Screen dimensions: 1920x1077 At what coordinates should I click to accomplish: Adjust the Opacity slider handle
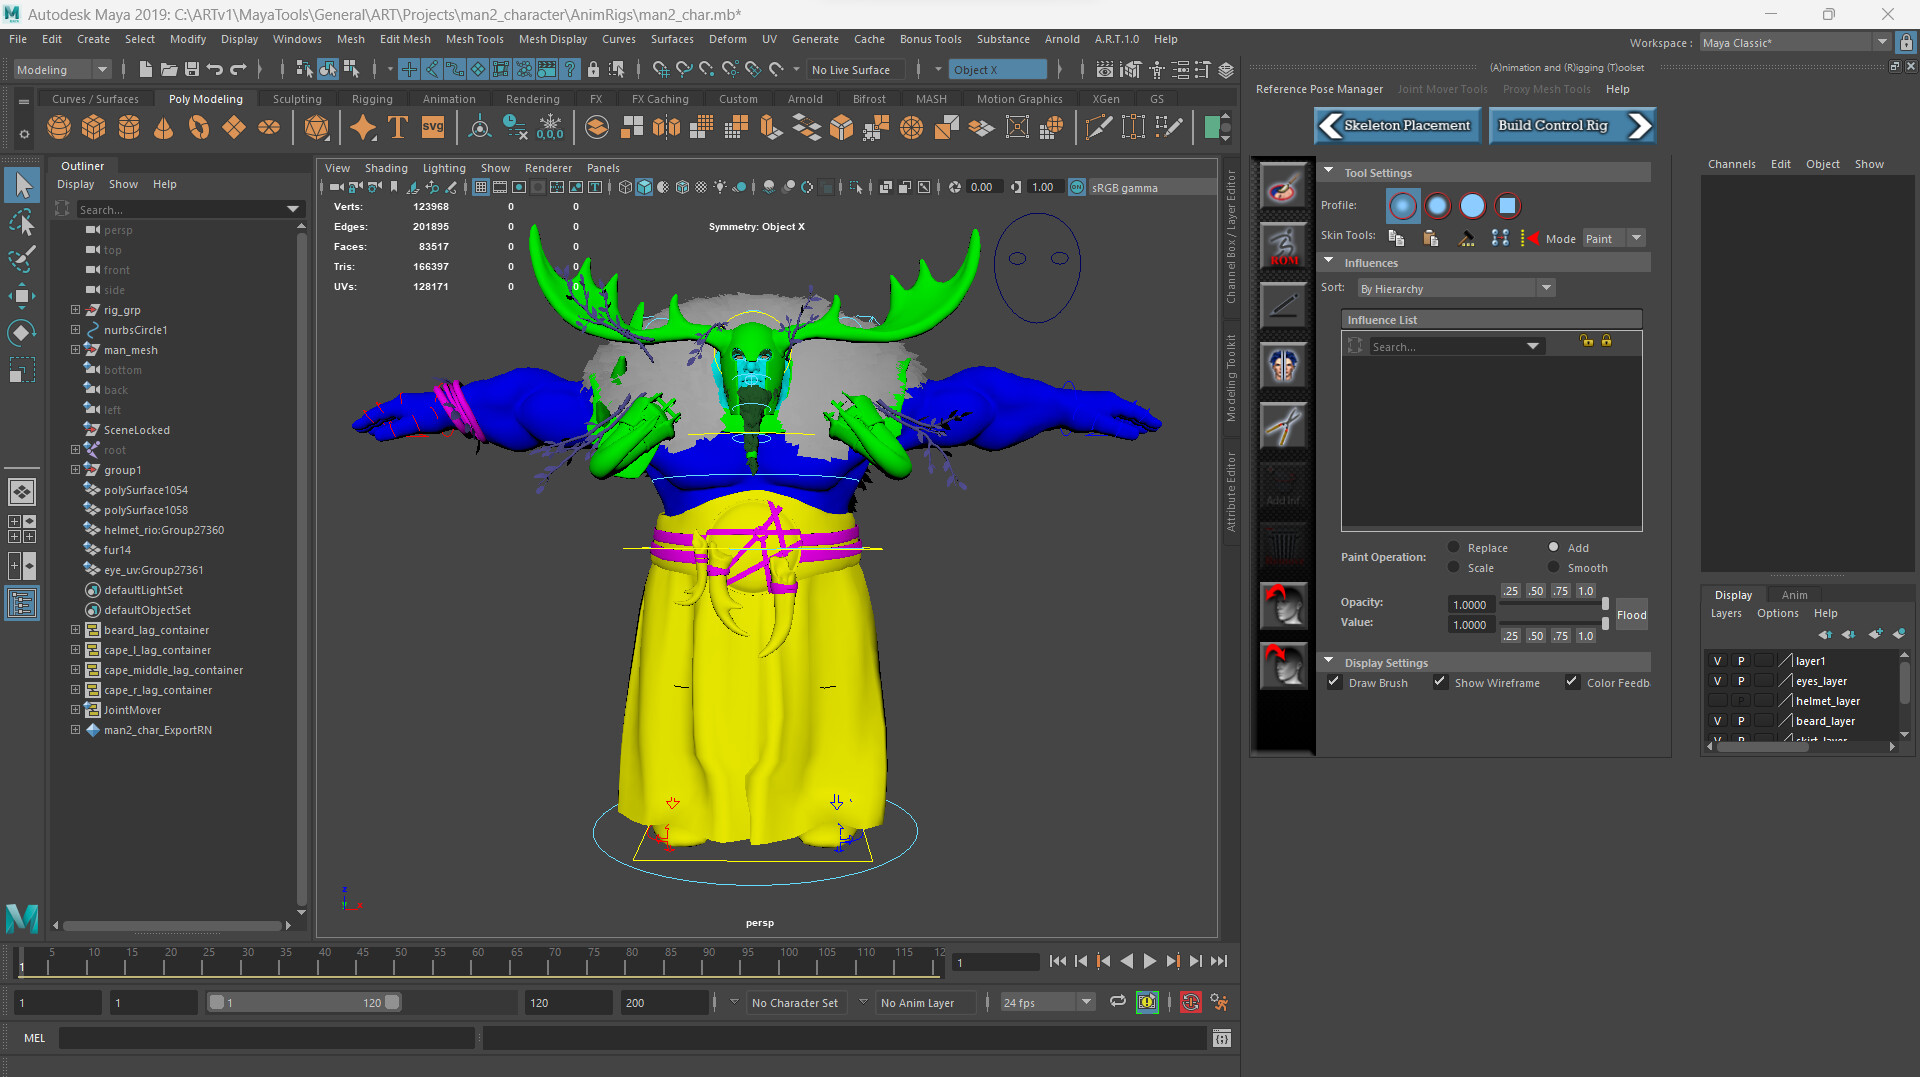coord(1605,604)
